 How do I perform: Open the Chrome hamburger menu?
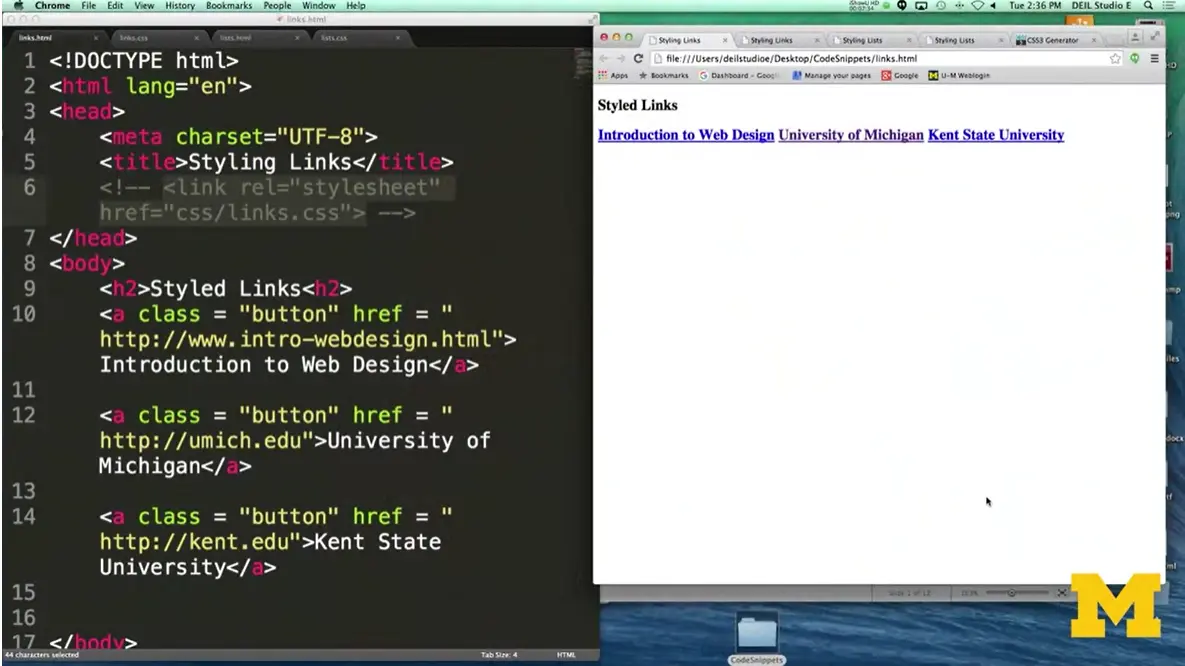pos(1154,59)
